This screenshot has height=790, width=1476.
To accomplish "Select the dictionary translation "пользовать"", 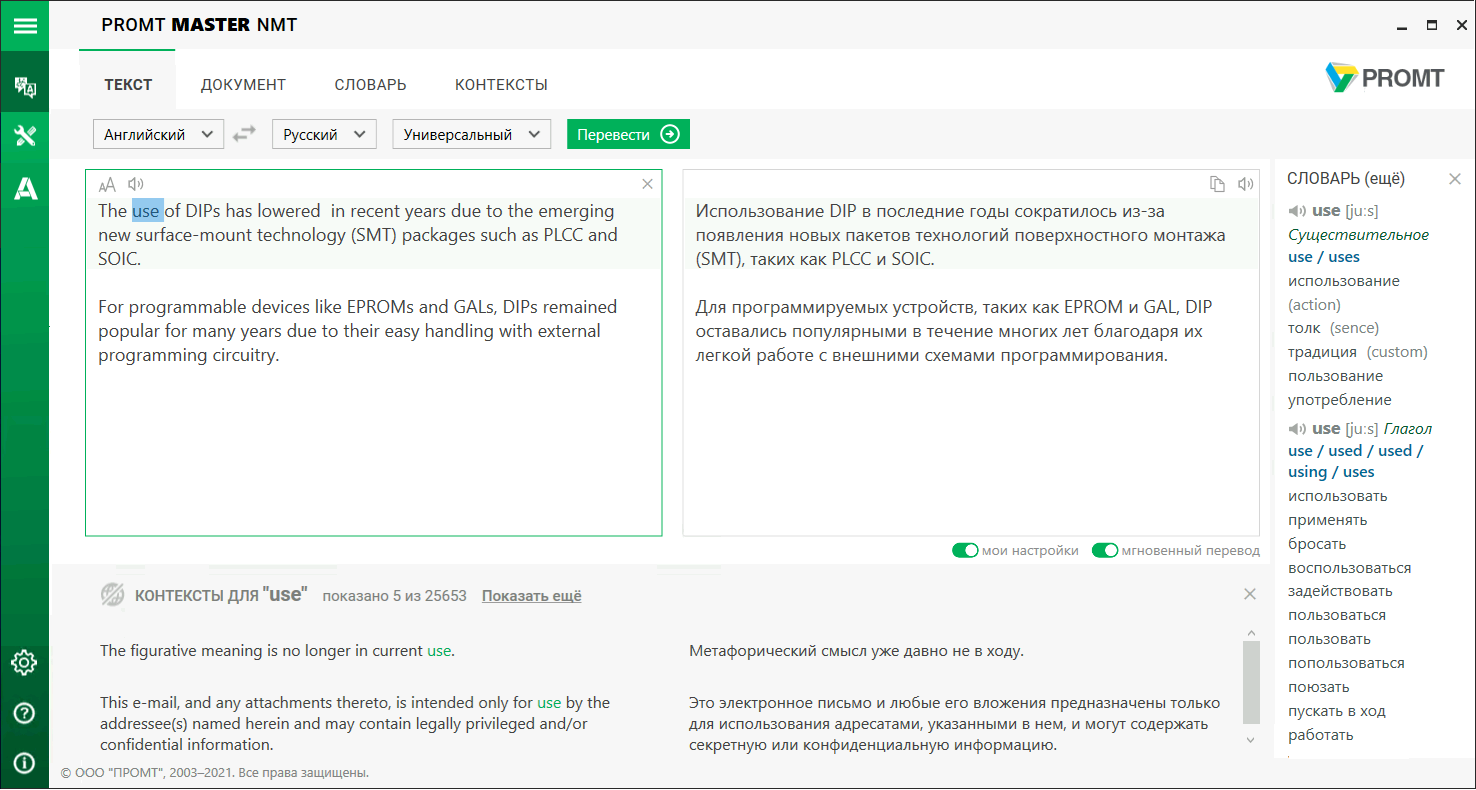I will (x=1330, y=639).
